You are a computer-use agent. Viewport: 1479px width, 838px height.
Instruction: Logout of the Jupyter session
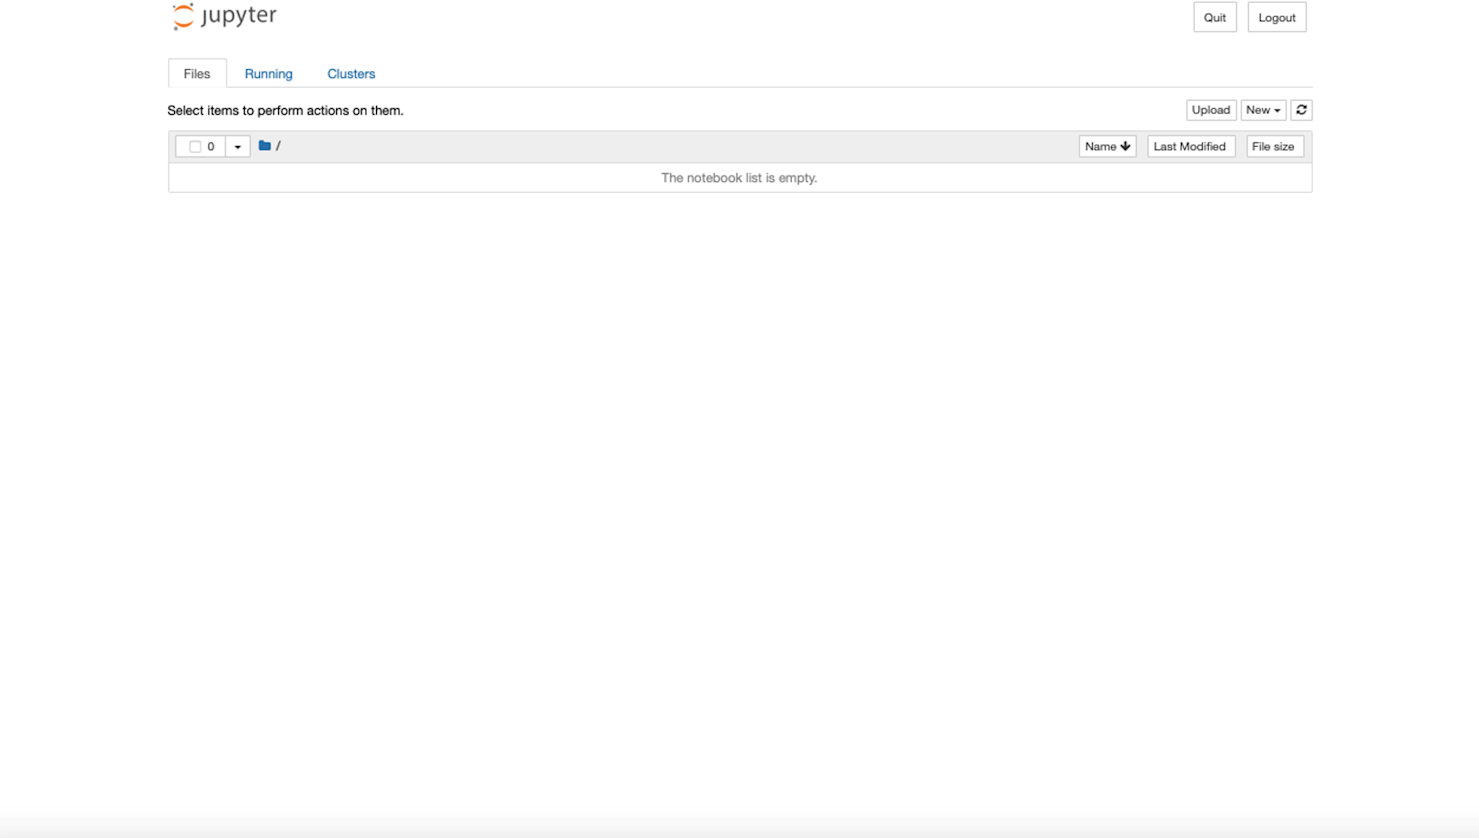[1276, 17]
